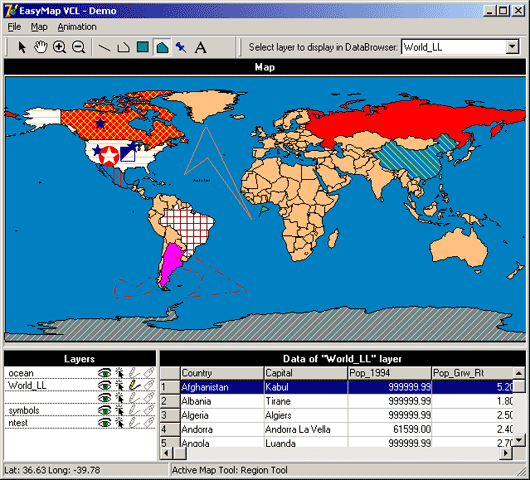Choose the zoom out magnifier tool
This screenshot has width=530, height=480.
click(x=79, y=47)
